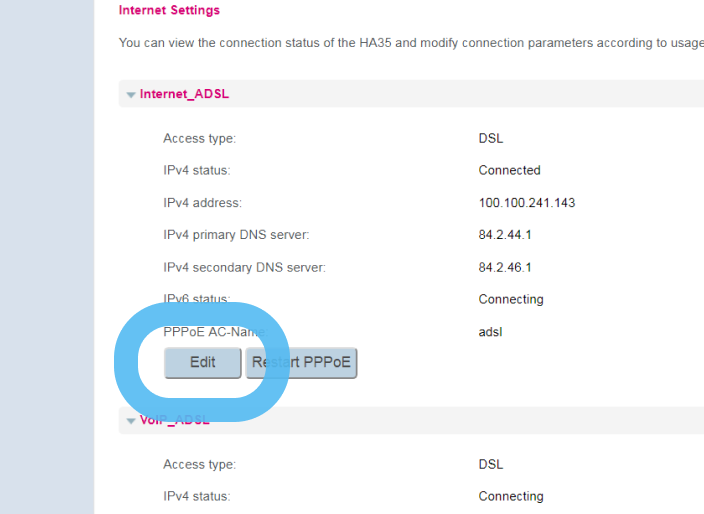This screenshot has width=704, height=514.
Task: Click the Access type label under VoIP_ADSL
Action: click(x=199, y=464)
